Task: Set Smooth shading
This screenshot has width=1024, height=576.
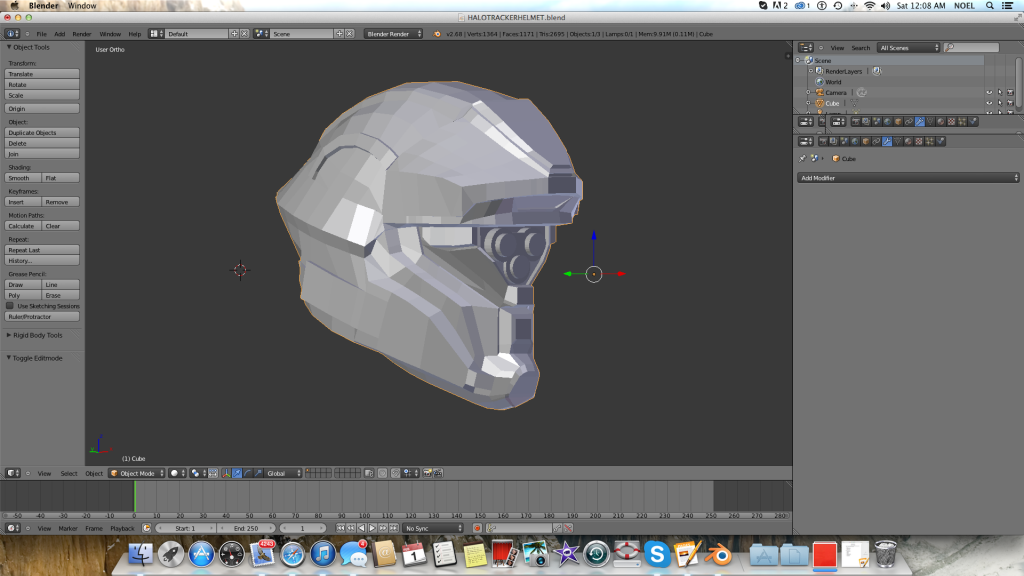Action: pyautogui.click(x=23, y=178)
